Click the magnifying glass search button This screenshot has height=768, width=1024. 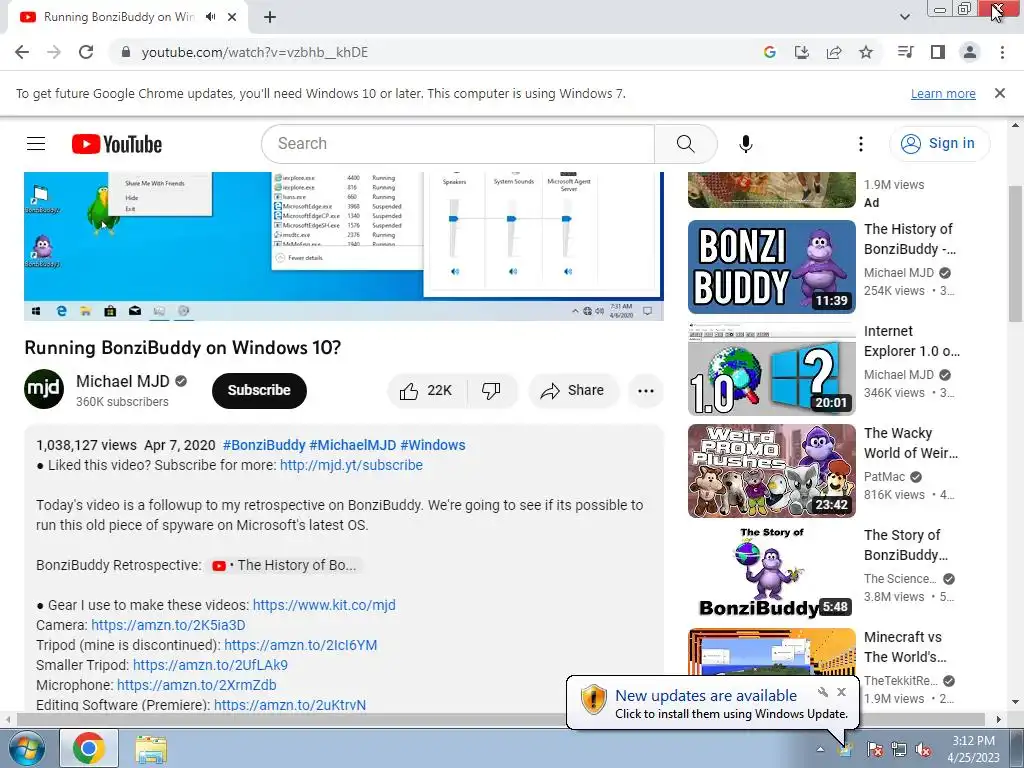(686, 144)
